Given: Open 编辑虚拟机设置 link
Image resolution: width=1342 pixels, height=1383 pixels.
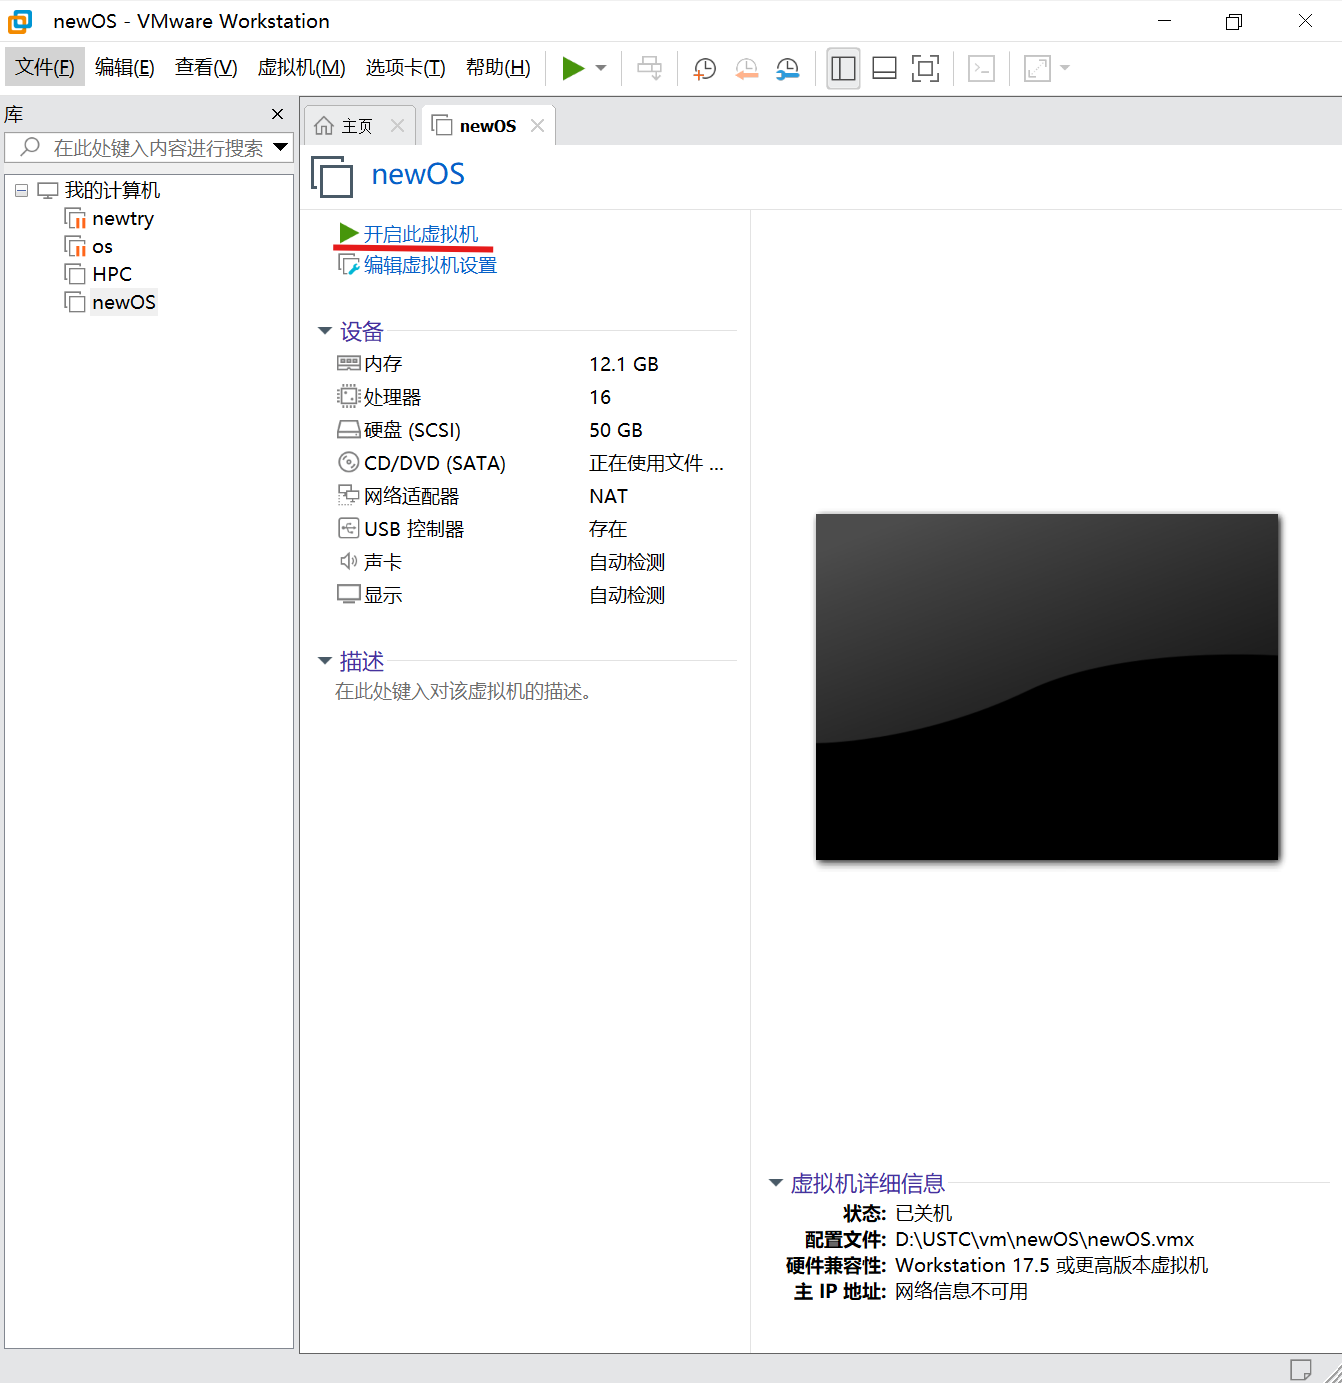Looking at the screenshot, I should [x=428, y=264].
